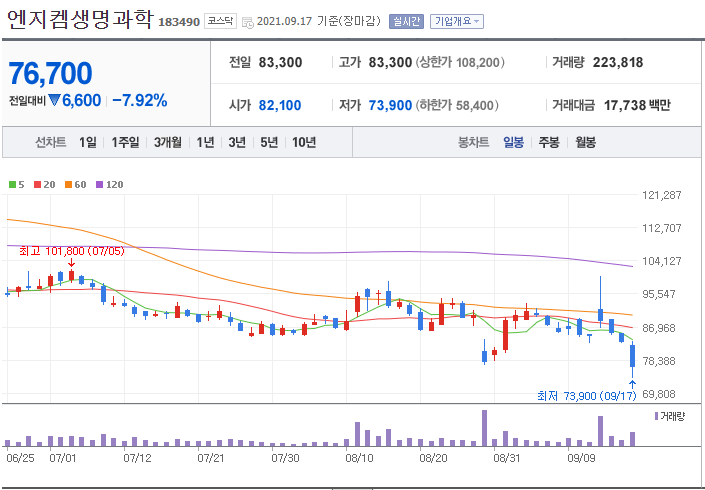This screenshot has height=490, width=705.
Task: Click the 121,287 price axis label
Action: pos(662,196)
